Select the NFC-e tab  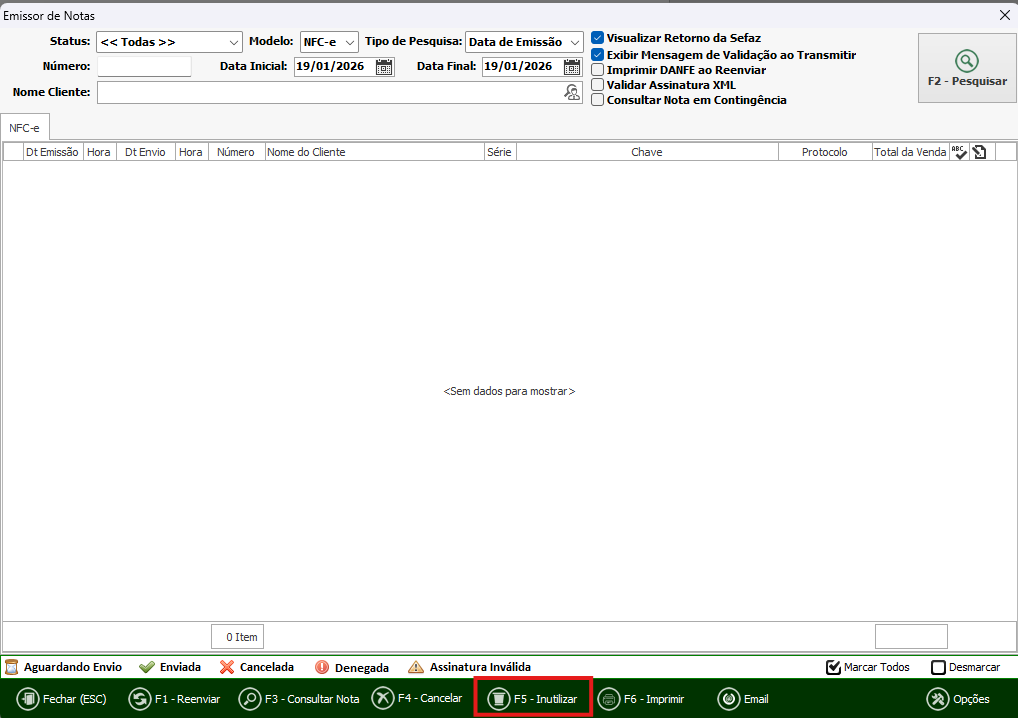pyautogui.click(x=25, y=128)
